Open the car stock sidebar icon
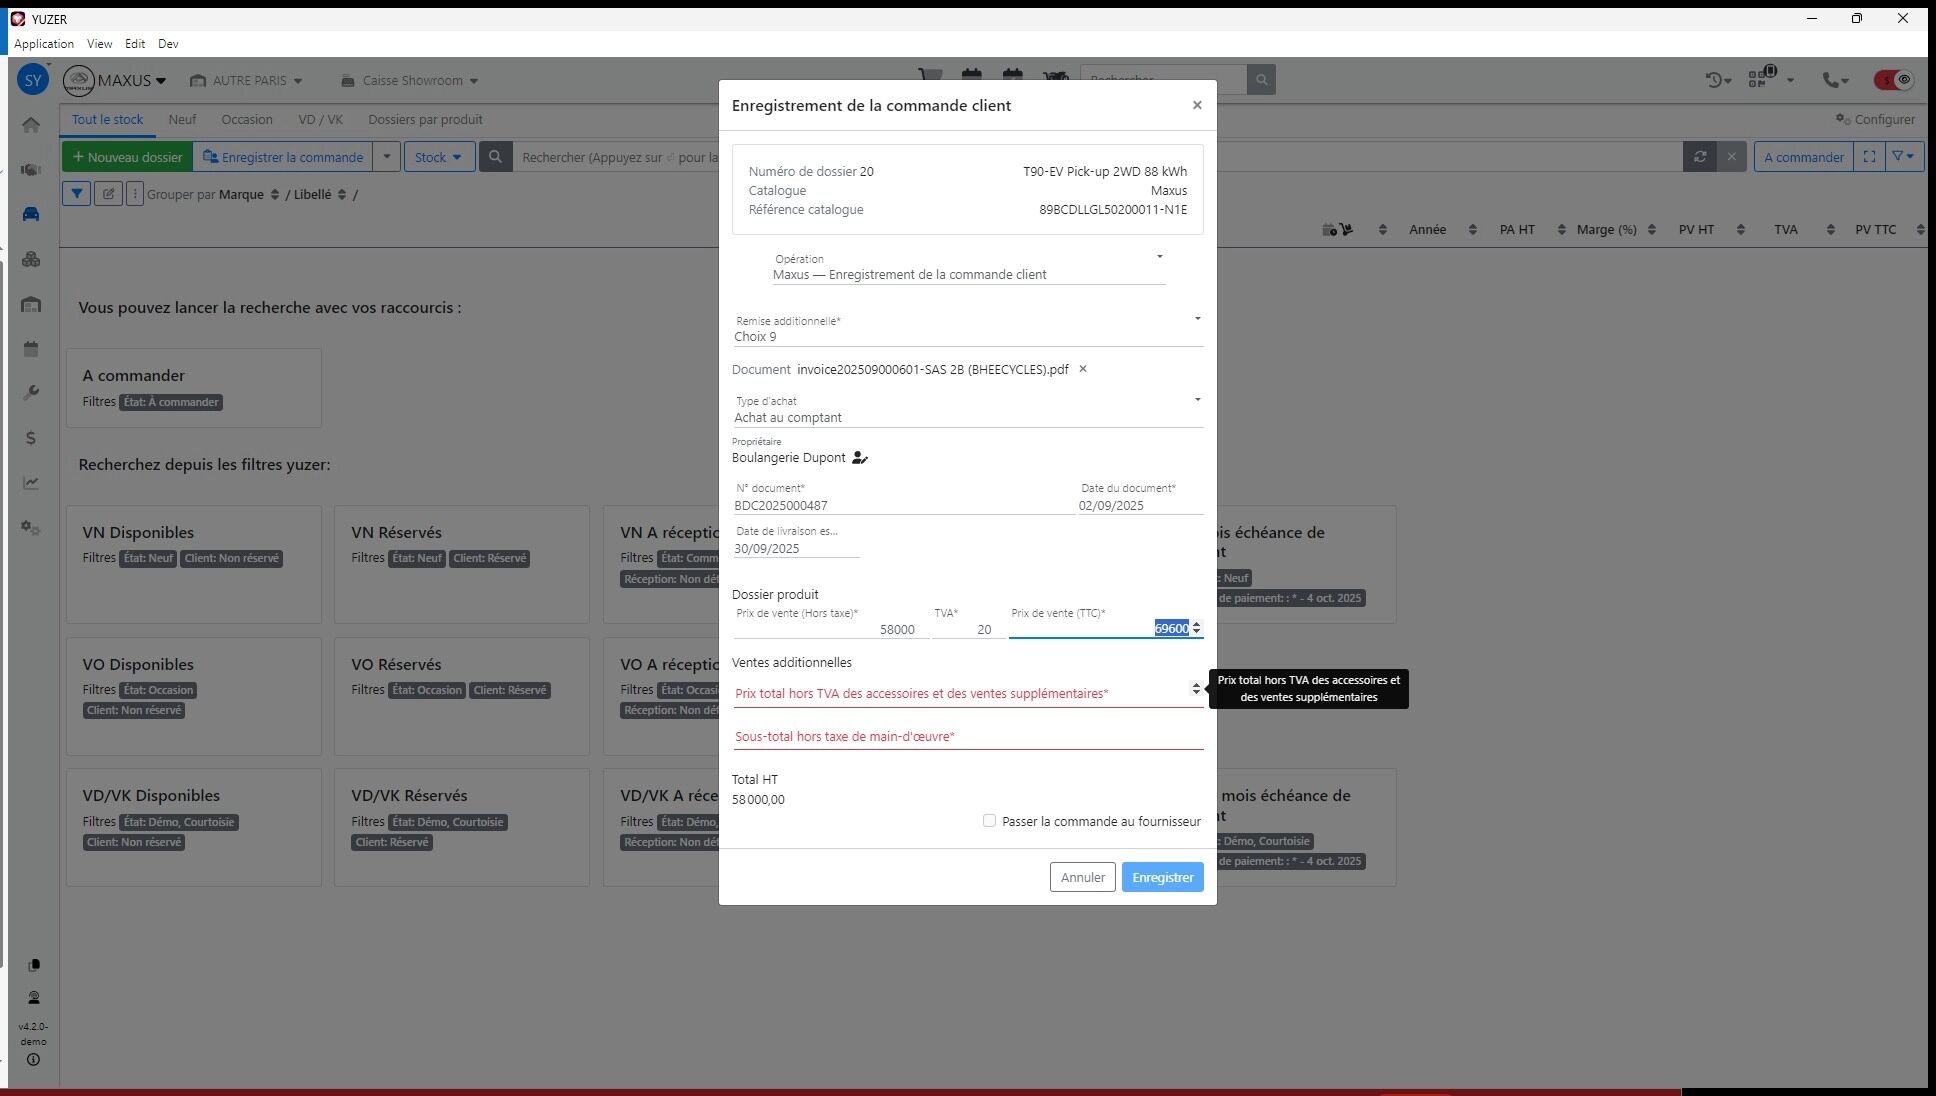Image resolution: width=1936 pixels, height=1096 pixels. click(x=31, y=214)
